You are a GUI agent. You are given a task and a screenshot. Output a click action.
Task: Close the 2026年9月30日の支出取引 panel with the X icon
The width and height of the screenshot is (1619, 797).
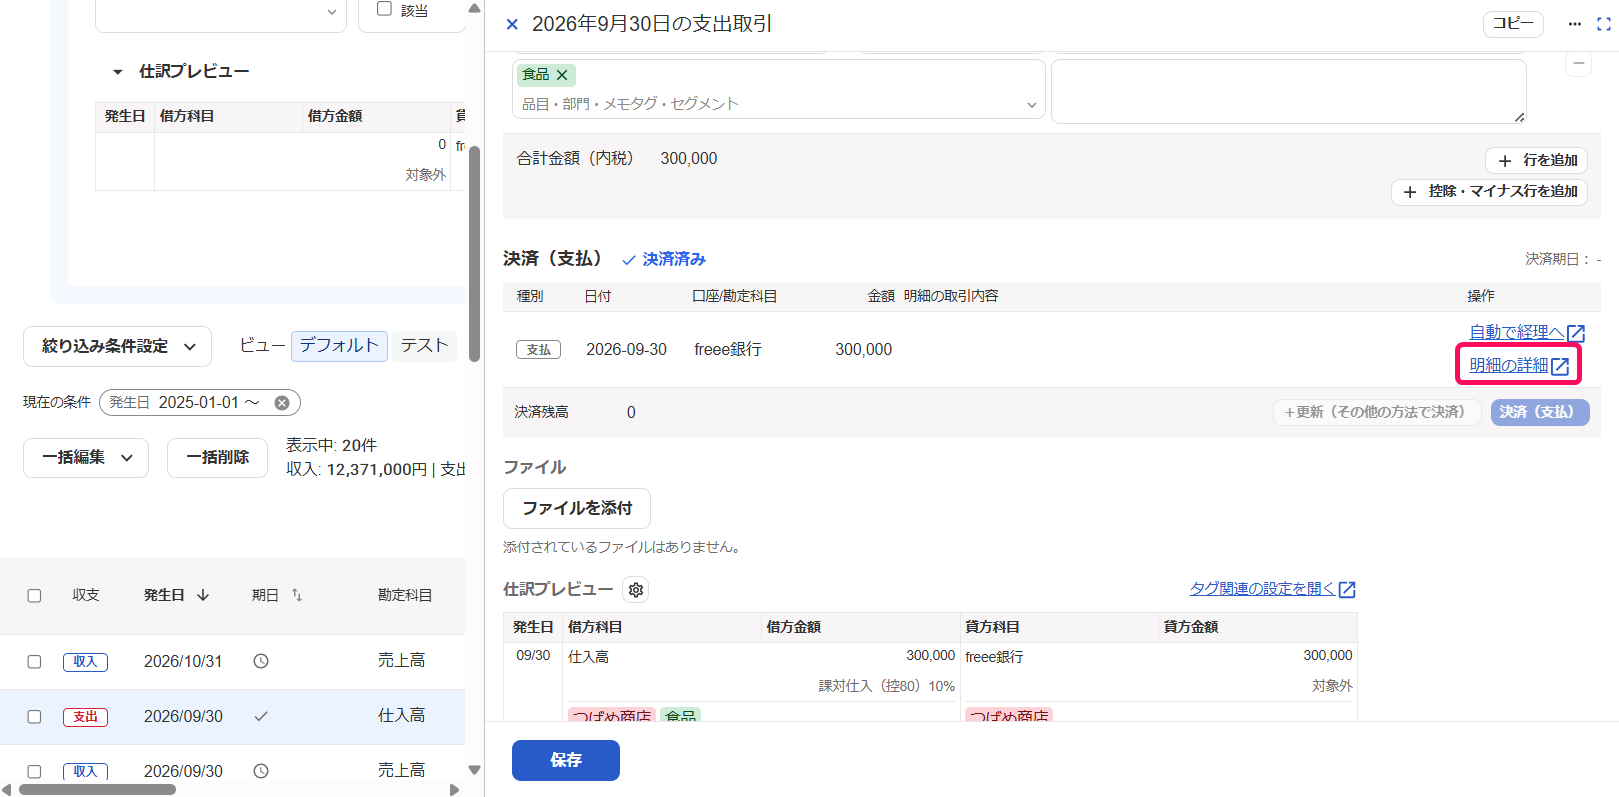(512, 24)
